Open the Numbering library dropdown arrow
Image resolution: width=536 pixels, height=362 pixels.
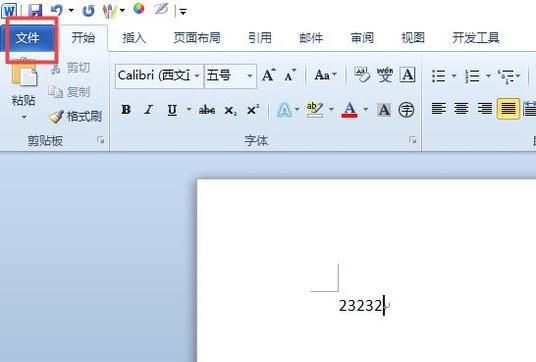point(488,76)
